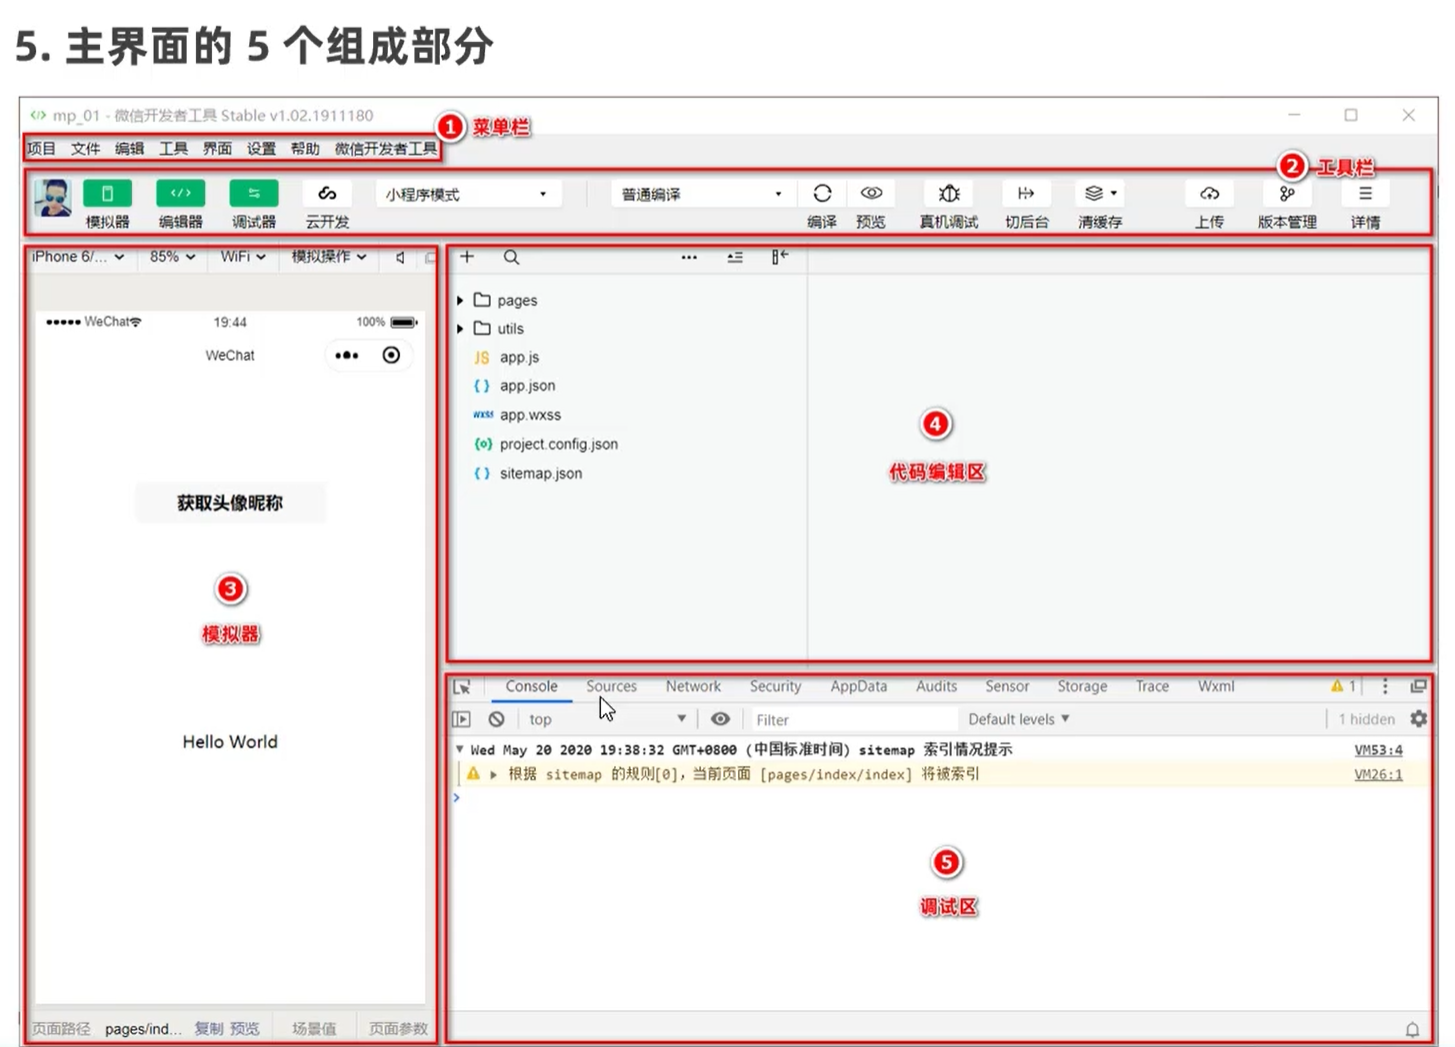
Task: Open the 帮助 menu
Action: [x=305, y=148]
